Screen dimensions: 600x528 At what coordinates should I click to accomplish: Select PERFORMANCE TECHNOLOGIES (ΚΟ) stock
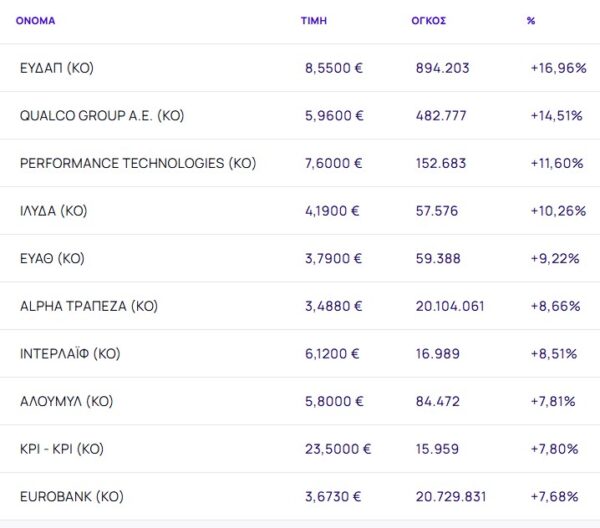click(138, 163)
